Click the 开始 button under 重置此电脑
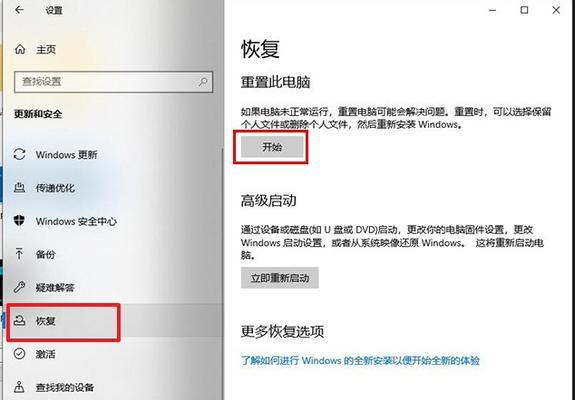This screenshot has width=575, height=400. (x=272, y=147)
